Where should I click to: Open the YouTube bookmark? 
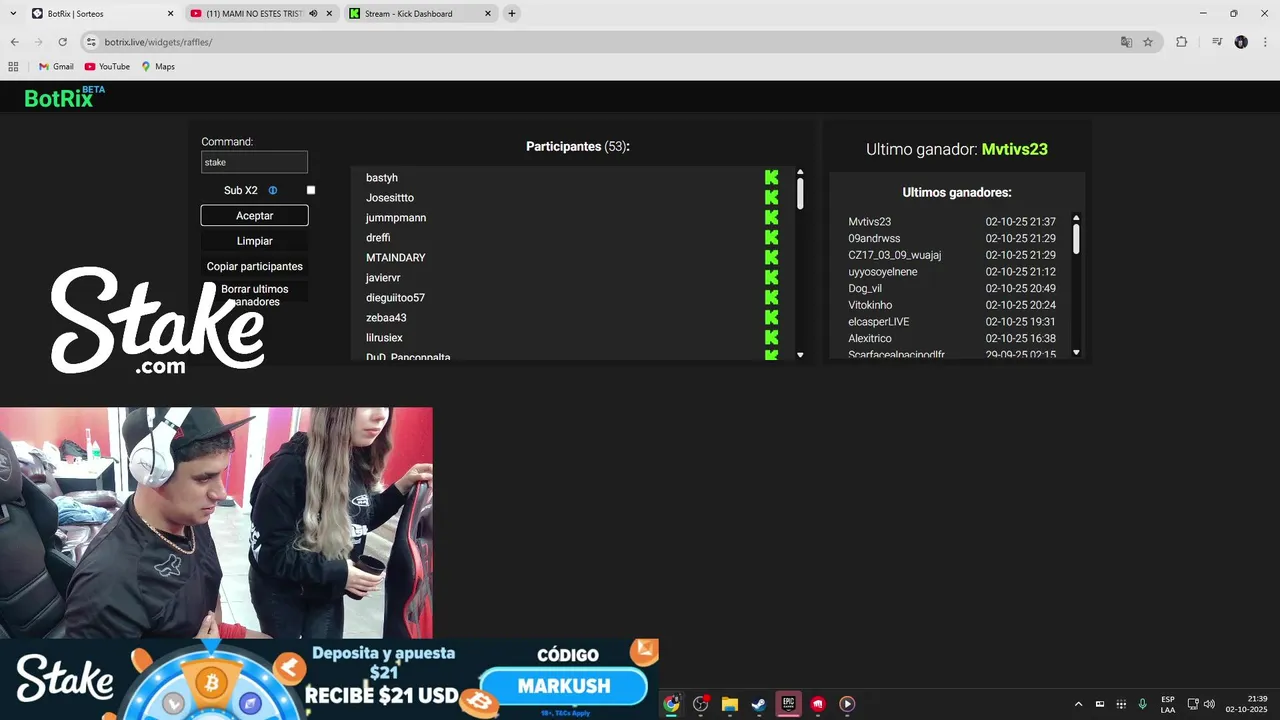[107, 66]
